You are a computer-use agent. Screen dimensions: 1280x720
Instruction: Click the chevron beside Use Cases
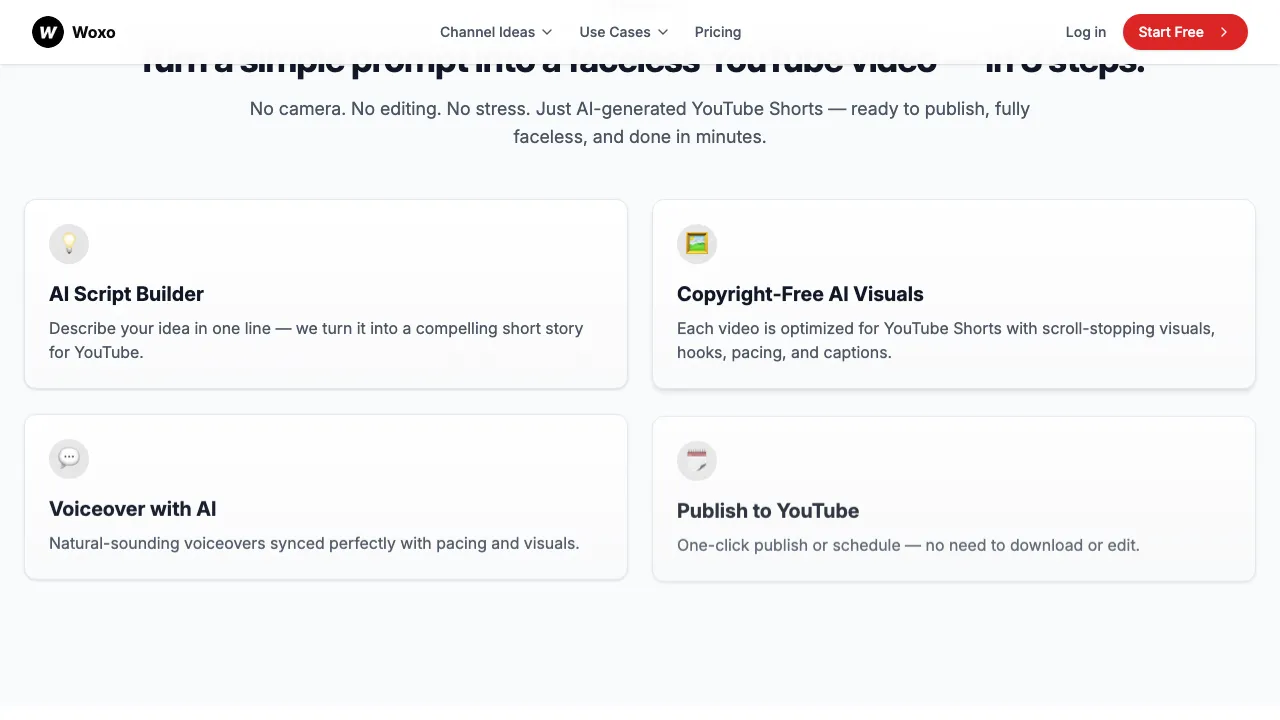(663, 32)
